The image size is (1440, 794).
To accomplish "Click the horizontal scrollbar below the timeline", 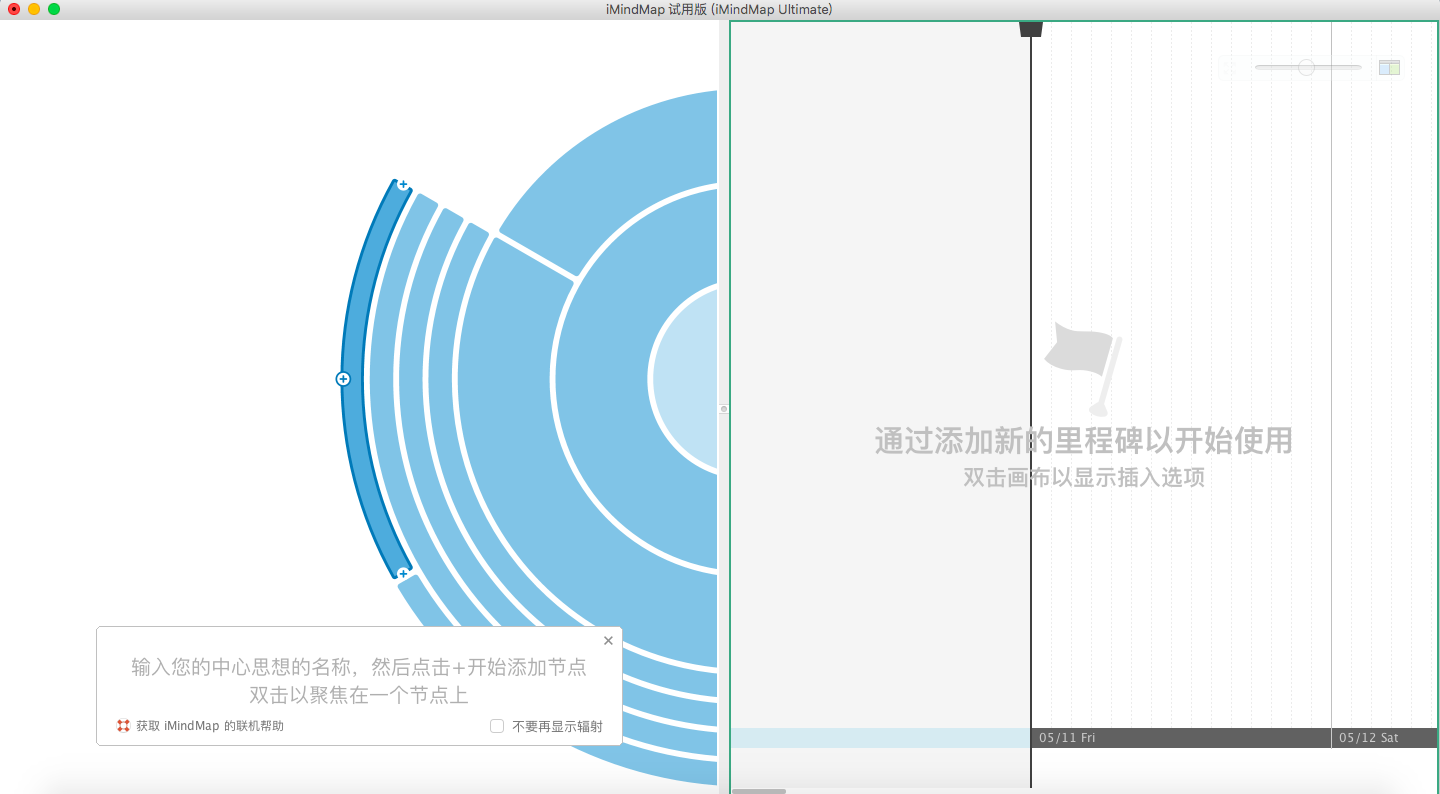I will 758,791.
